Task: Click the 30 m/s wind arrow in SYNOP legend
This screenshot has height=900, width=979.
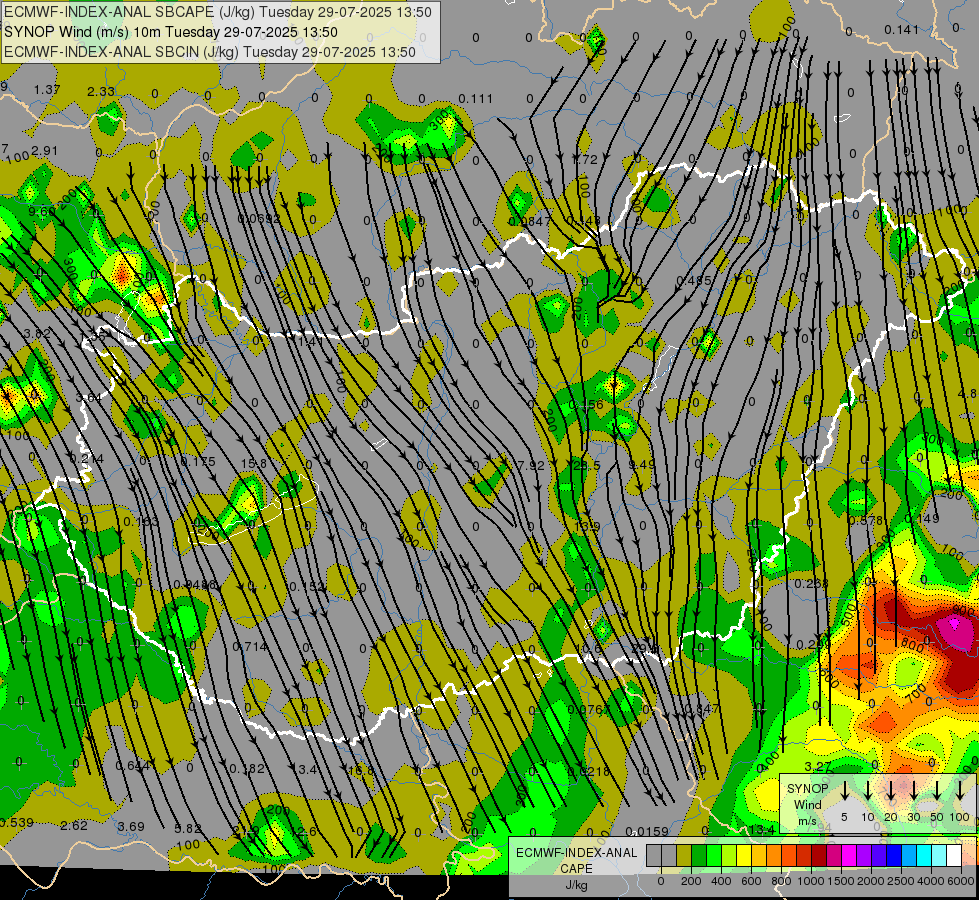Action: point(913,790)
